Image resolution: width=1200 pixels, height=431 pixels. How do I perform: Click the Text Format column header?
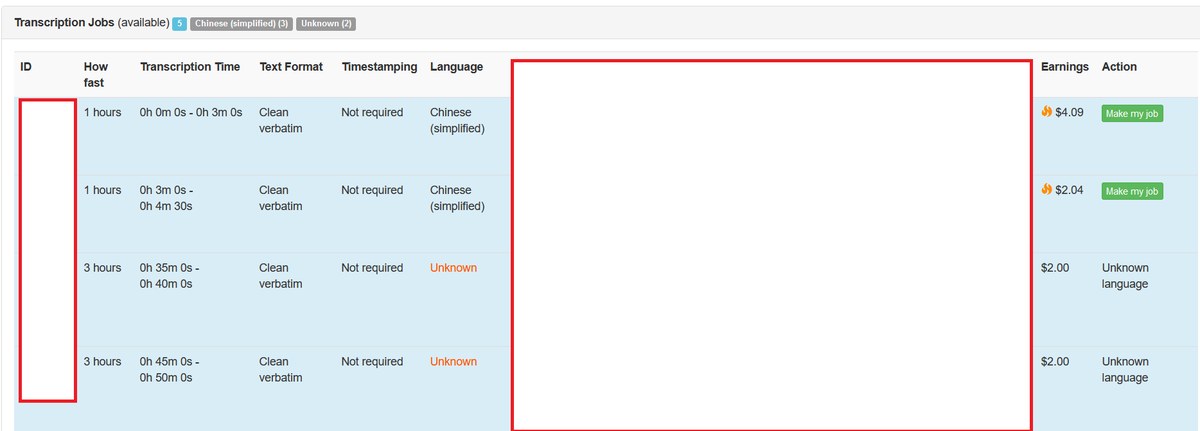click(291, 67)
